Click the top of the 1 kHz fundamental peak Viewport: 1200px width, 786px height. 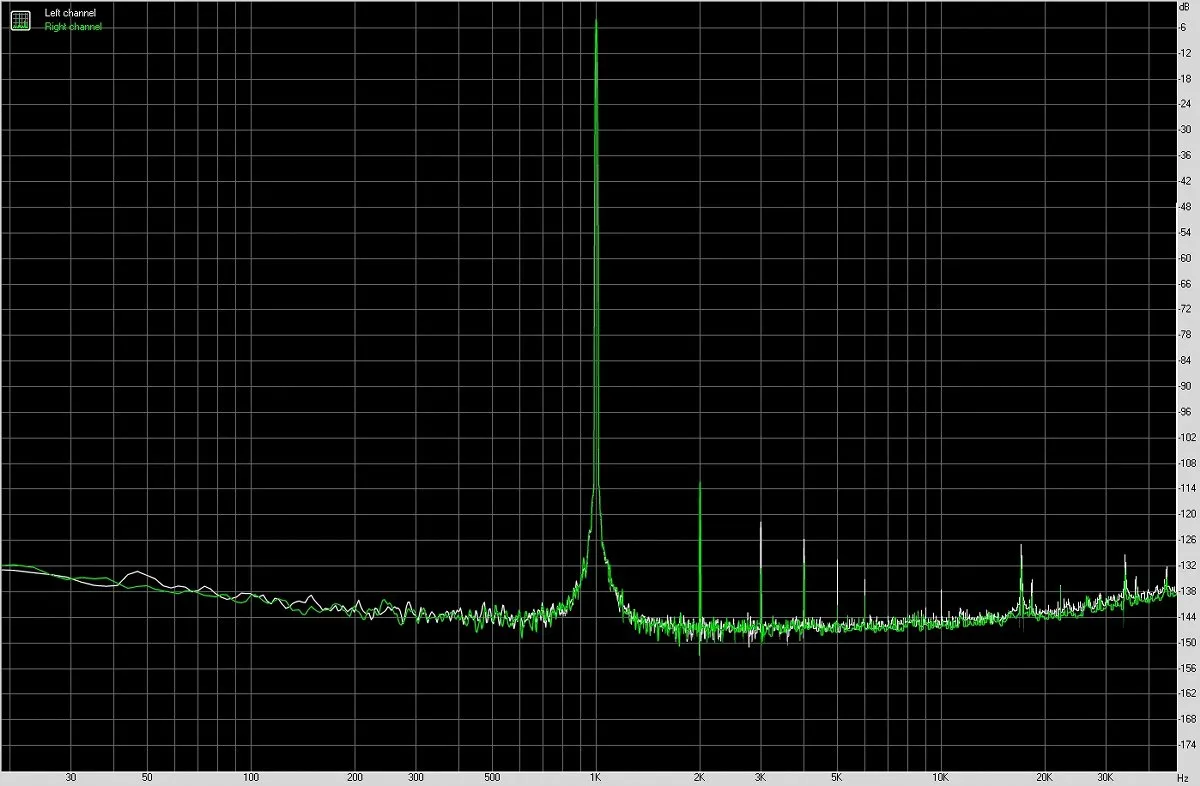pos(597,21)
